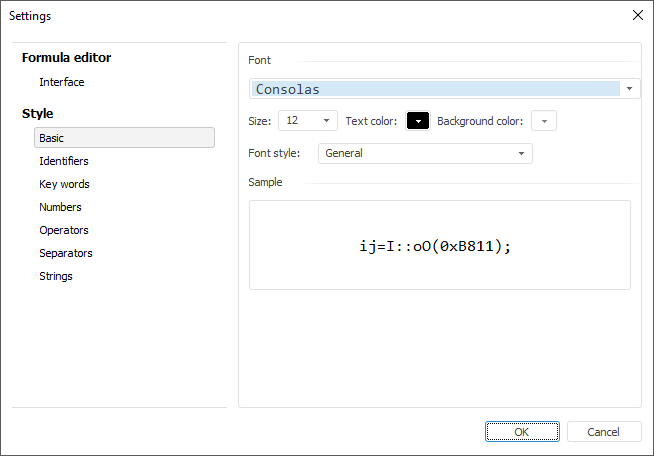Open the Font style General dropdown
Viewport: 654px width, 456px height.
point(521,153)
